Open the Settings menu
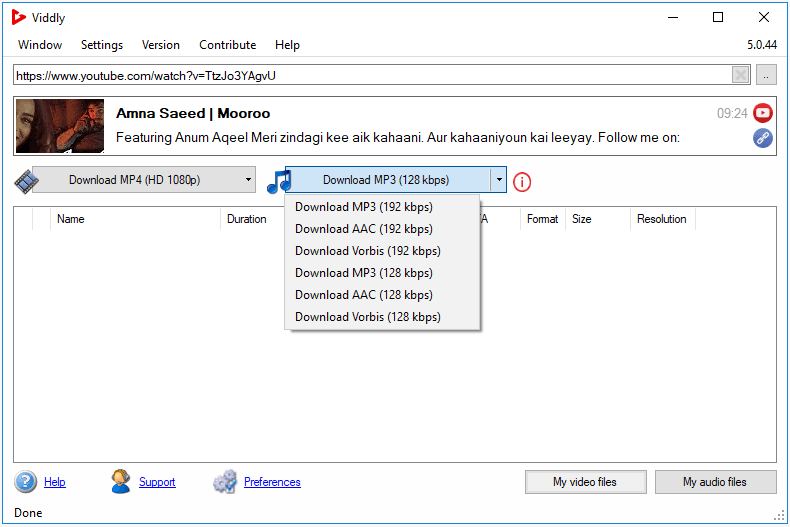The width and height of the screenshot is (790, 527). [102, 45]
